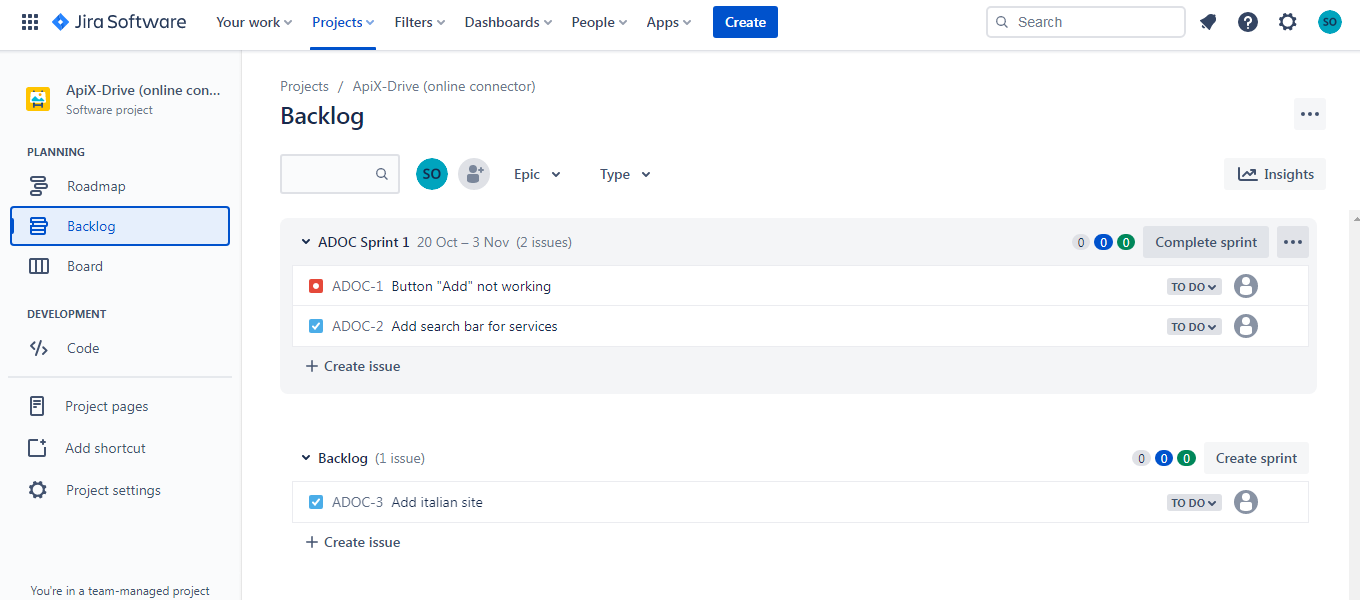This screenshot has width=1360, height=600.
Task: Click the bug type icon of ADOC-1
Action: [x=316, y=286]
